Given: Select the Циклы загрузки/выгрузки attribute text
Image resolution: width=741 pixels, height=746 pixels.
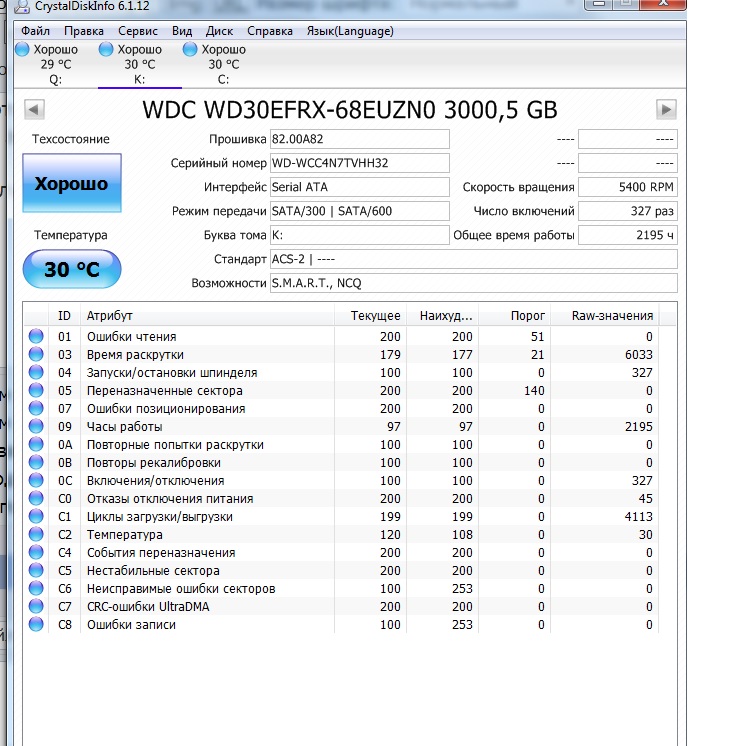Looking at the screenshot, I should (x=160, y=517).
